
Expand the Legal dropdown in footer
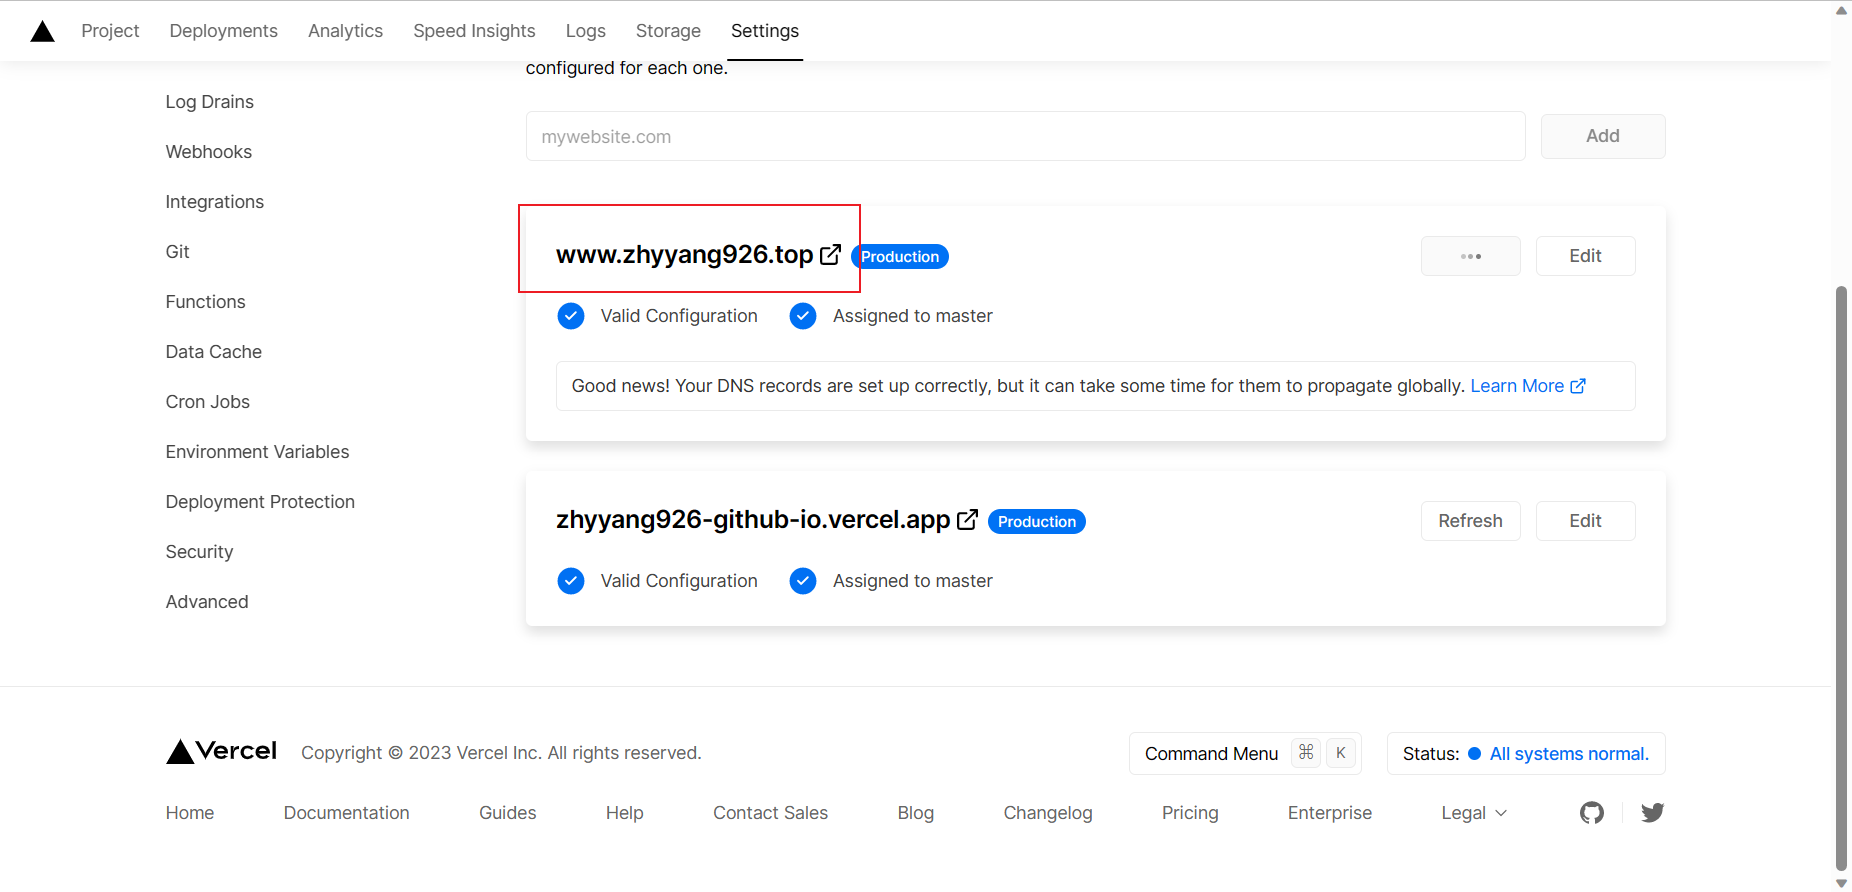point(1474,813)
